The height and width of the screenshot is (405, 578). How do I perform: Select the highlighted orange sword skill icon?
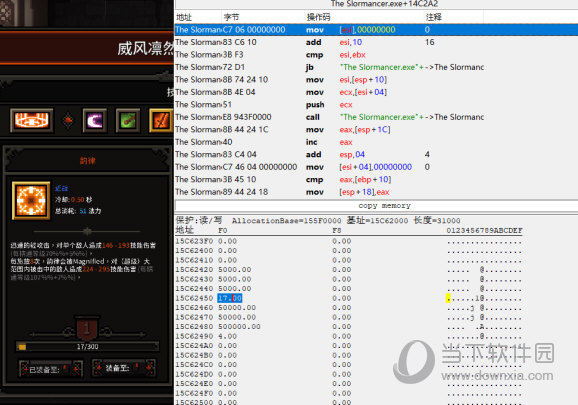(x=161, y=120)
